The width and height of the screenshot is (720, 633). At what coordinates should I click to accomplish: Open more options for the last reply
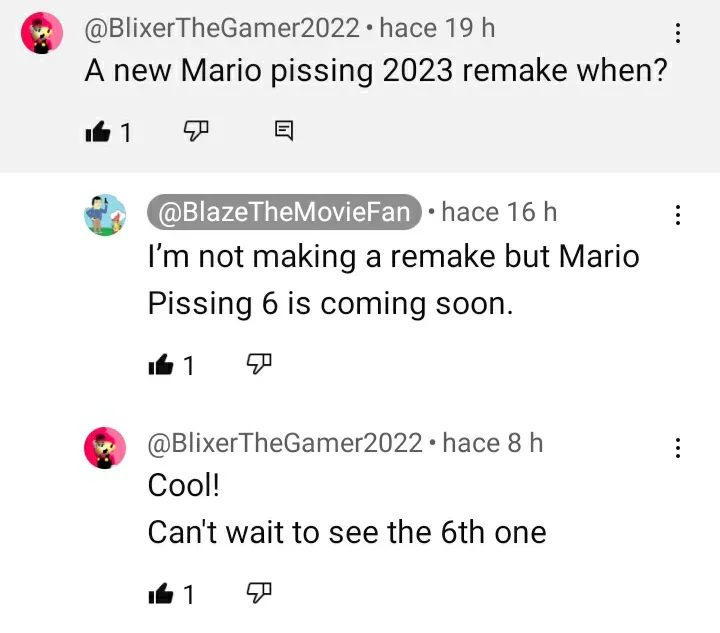(x=678, y=447)
